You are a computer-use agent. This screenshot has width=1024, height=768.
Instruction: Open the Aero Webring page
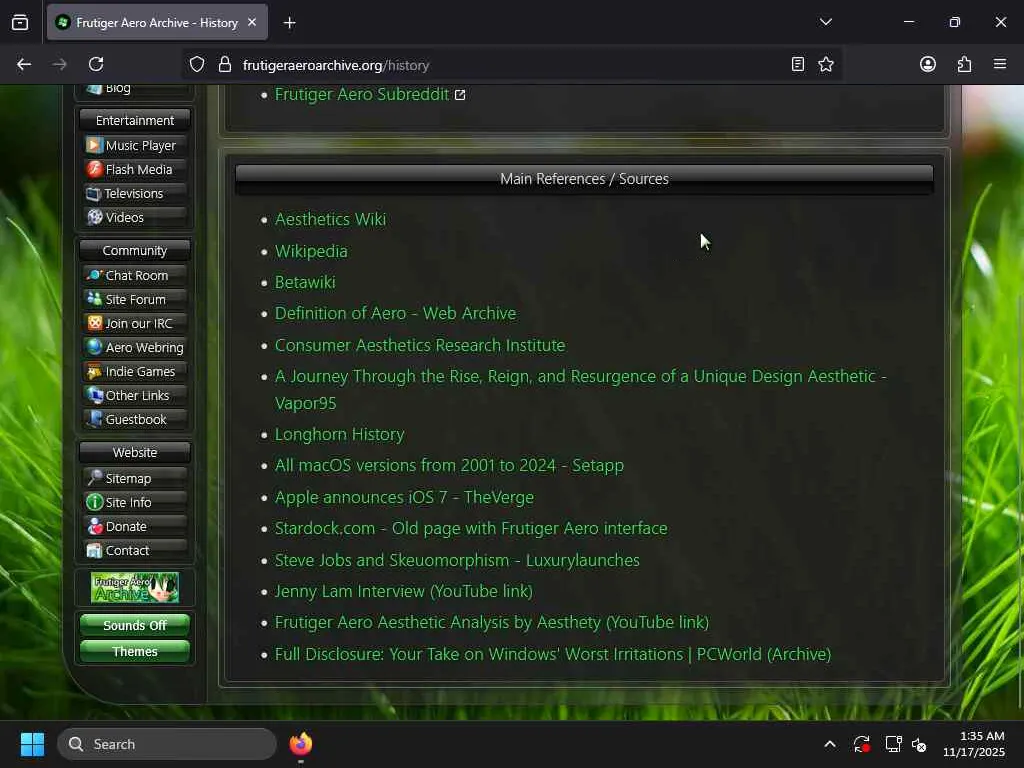(x=135, y=347)
